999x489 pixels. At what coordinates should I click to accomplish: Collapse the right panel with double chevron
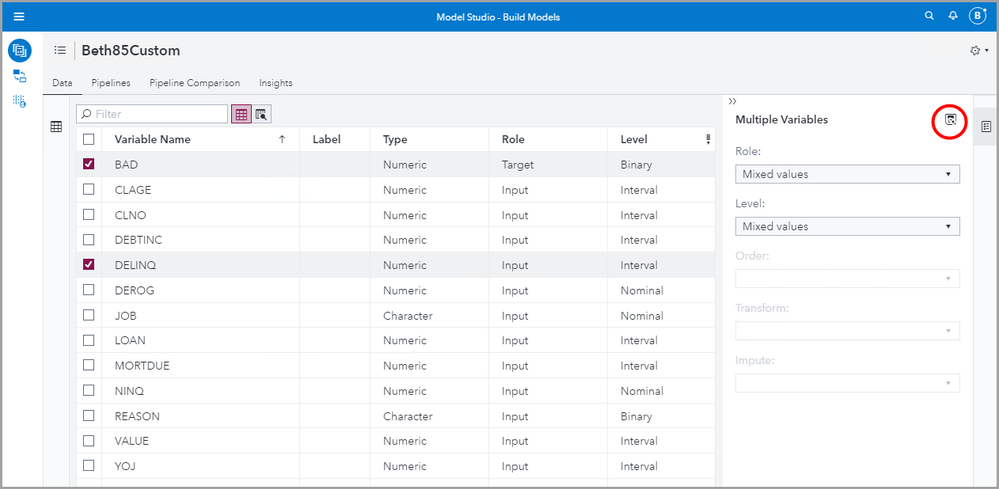pos(733,101)
